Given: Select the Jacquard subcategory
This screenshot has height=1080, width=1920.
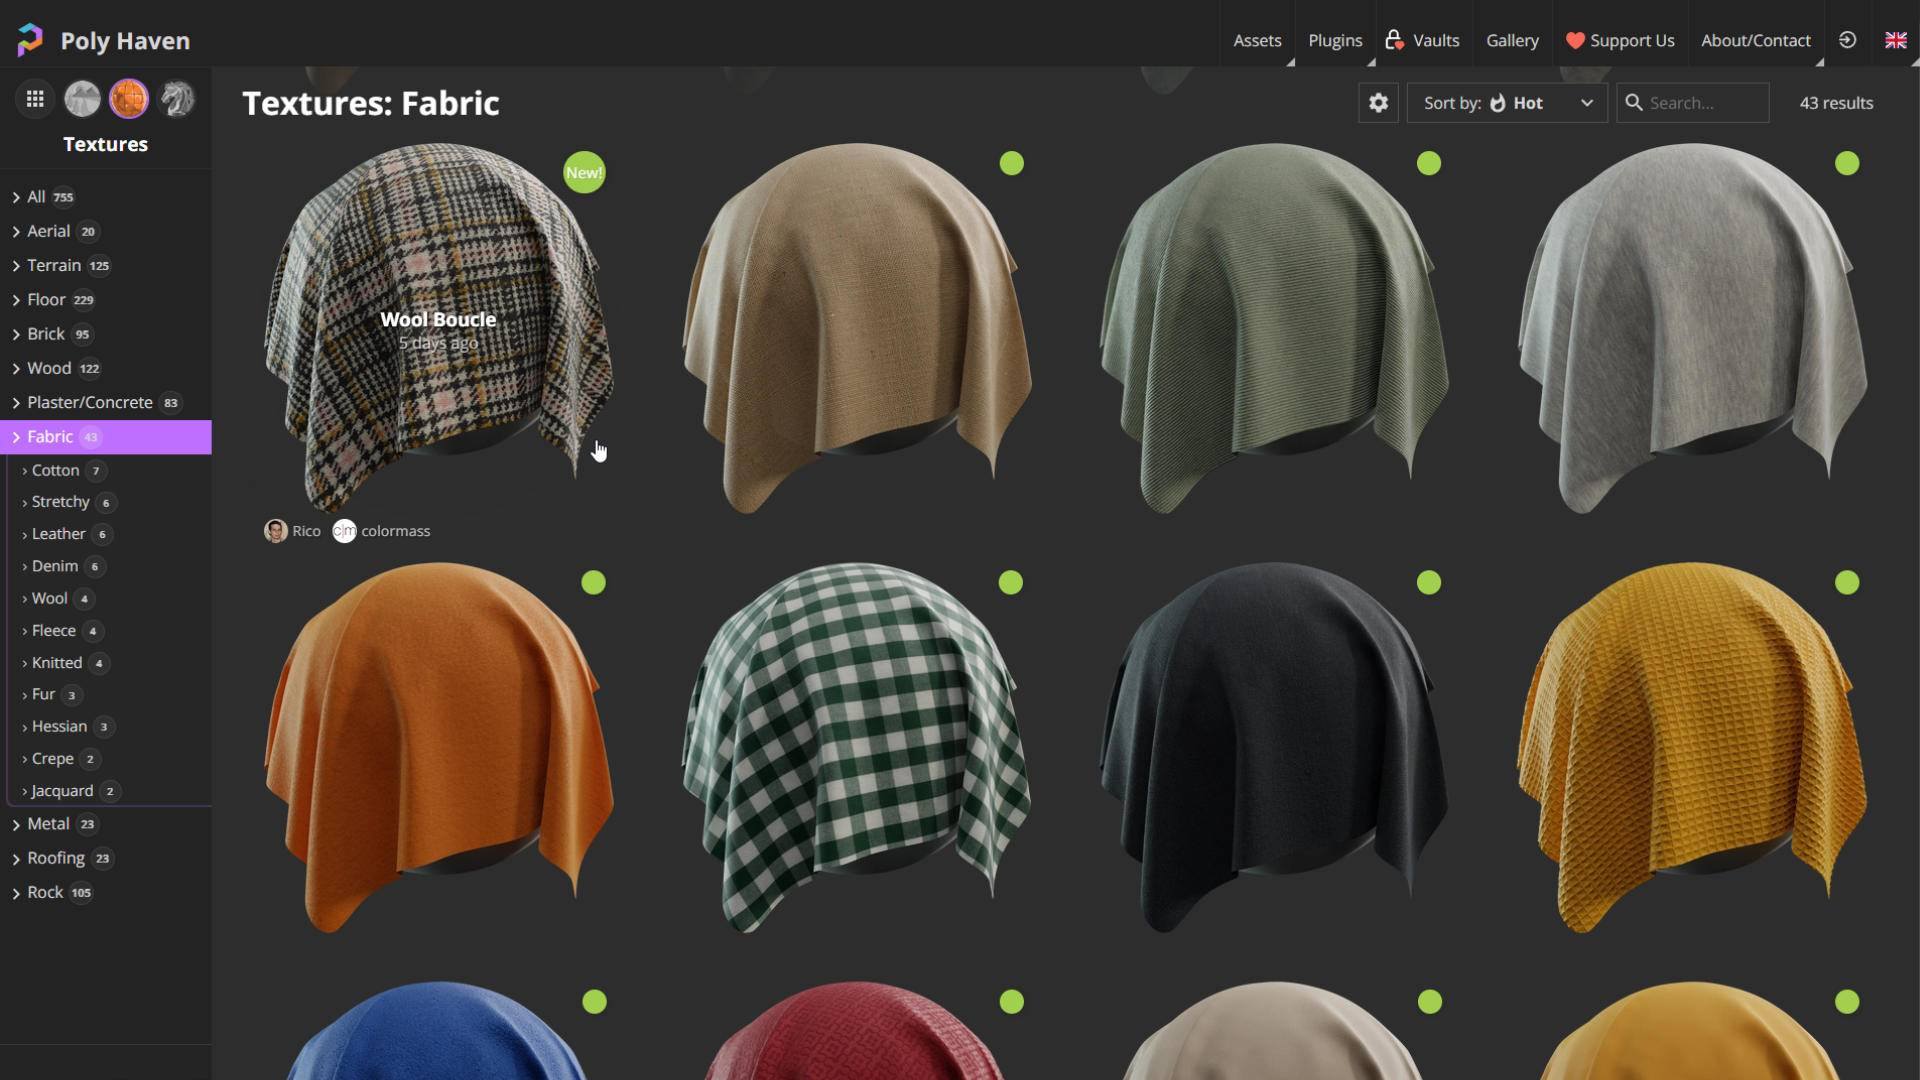Looking at the screenshot, I should [x=70, y=791].
